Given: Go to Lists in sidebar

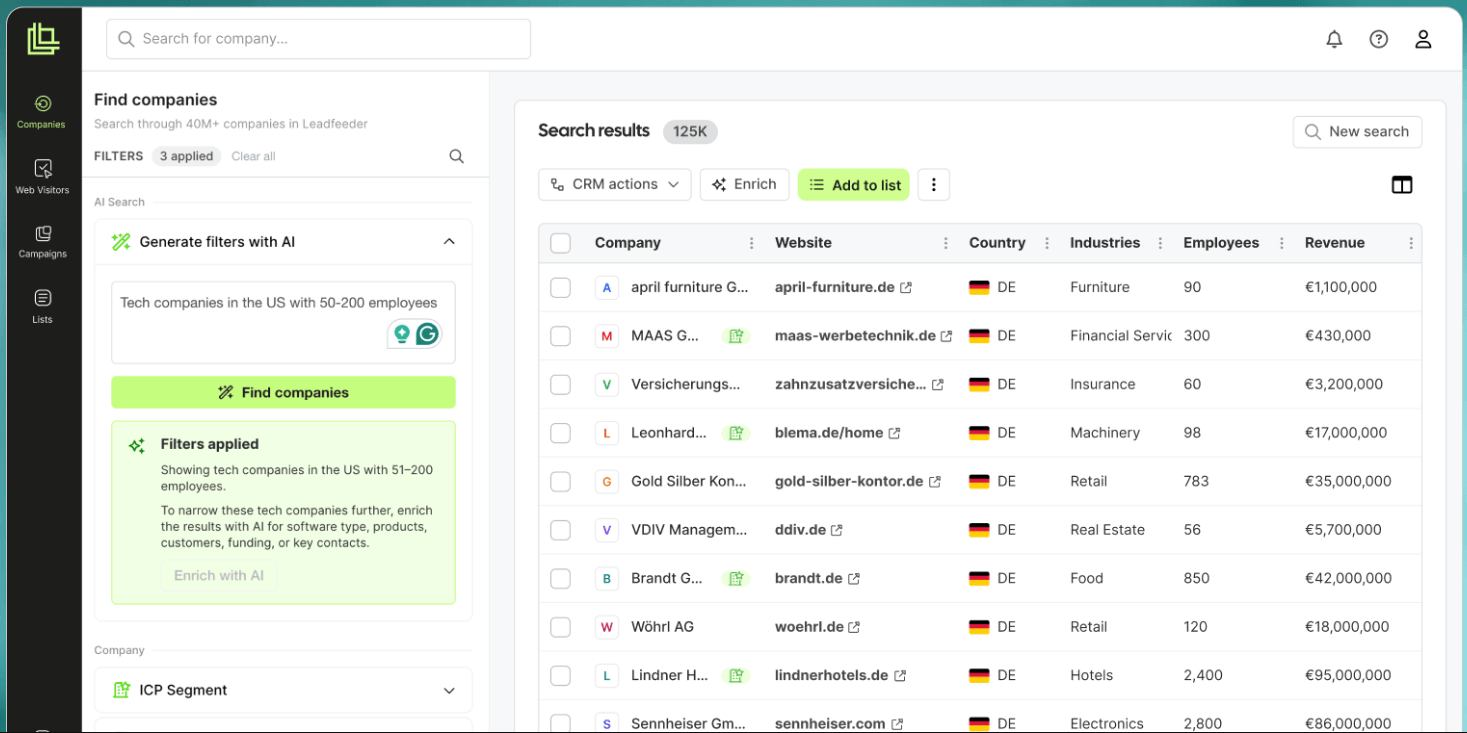Looking at the screenshot, I should 42,307.
